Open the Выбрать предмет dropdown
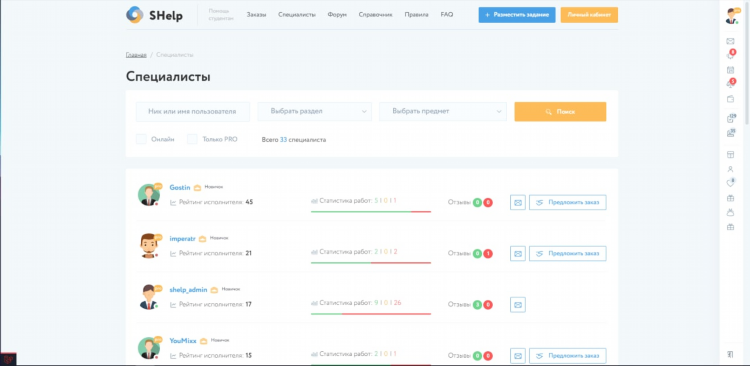The height and width of the screenshot is (366, 750). pos(443,111)
